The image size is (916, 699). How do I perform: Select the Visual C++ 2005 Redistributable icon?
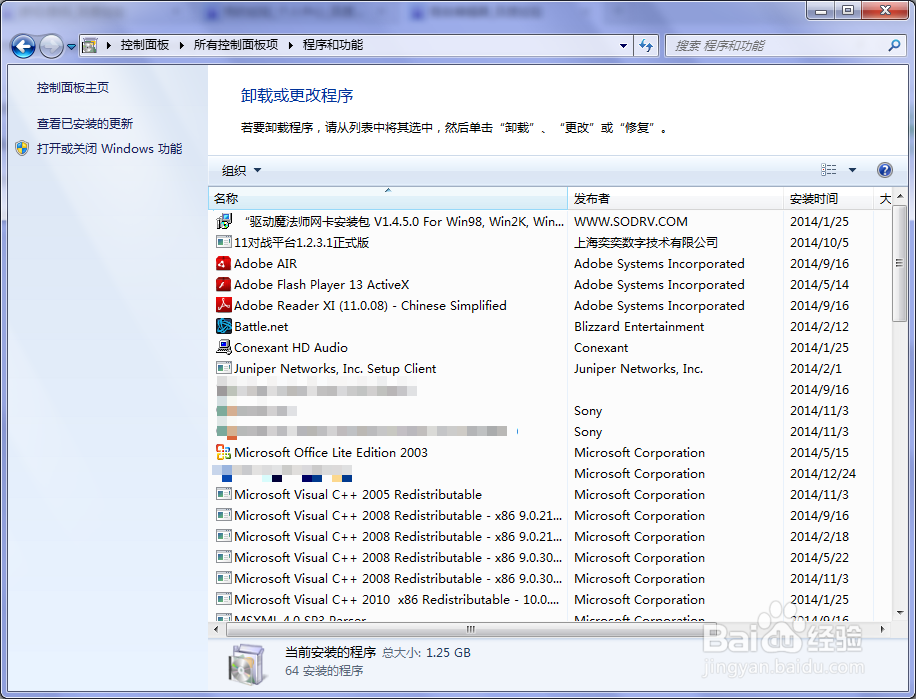click(224, 494)
